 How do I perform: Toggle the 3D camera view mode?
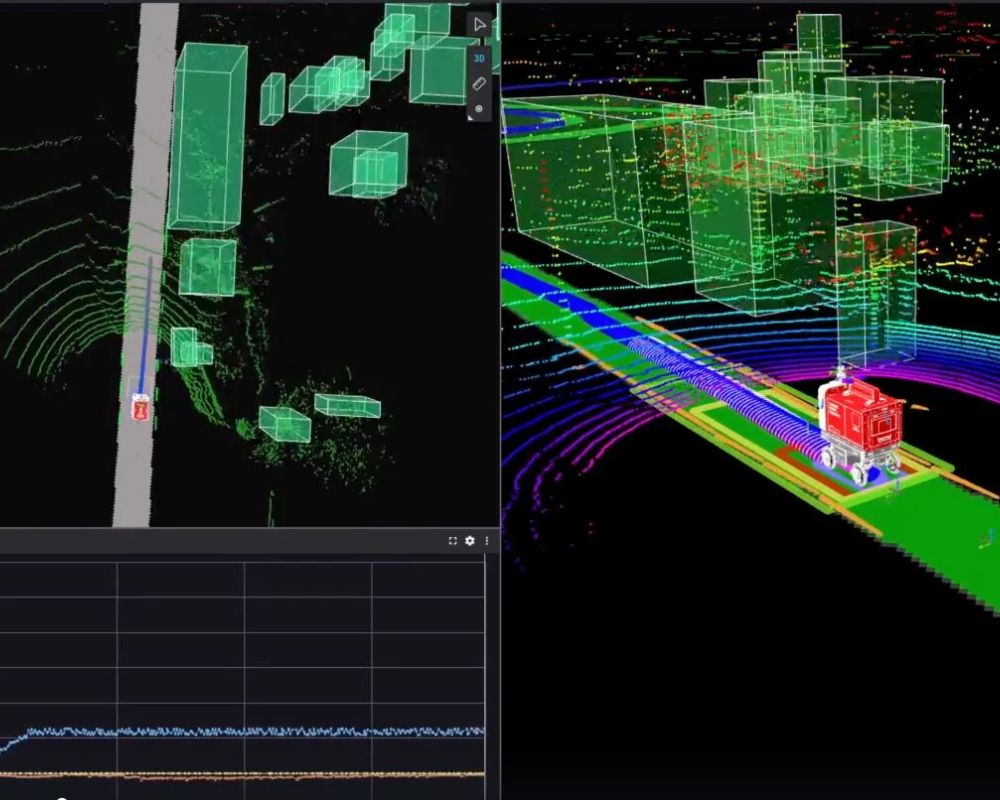[479, 58]
